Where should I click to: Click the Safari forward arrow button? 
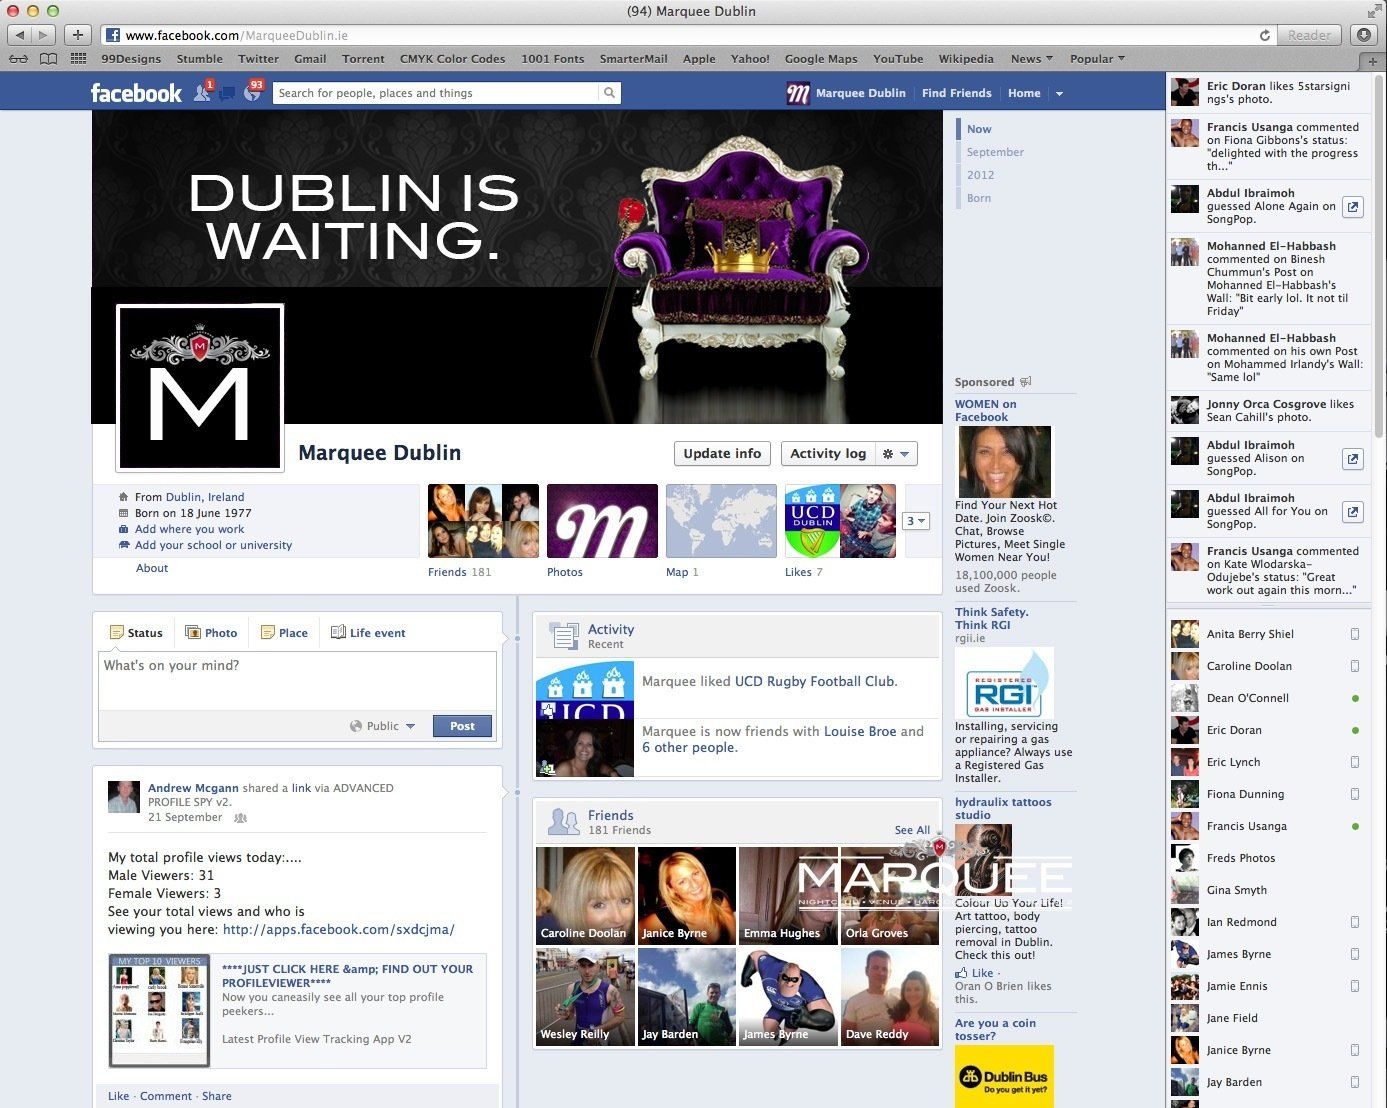(x=44, y=35)
